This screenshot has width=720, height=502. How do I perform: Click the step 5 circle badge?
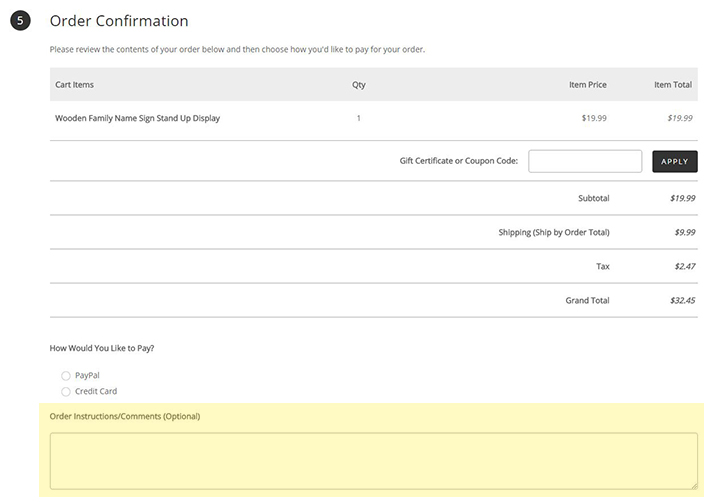[20, 21]
